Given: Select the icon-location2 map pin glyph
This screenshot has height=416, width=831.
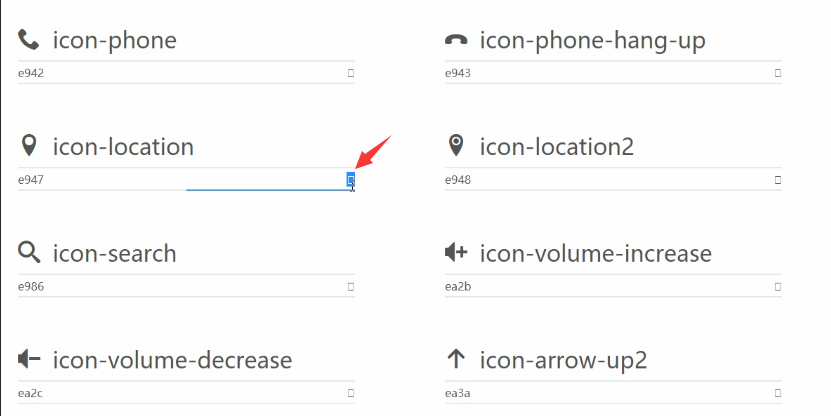Looking at the screenshot, I should pos(456,146).
